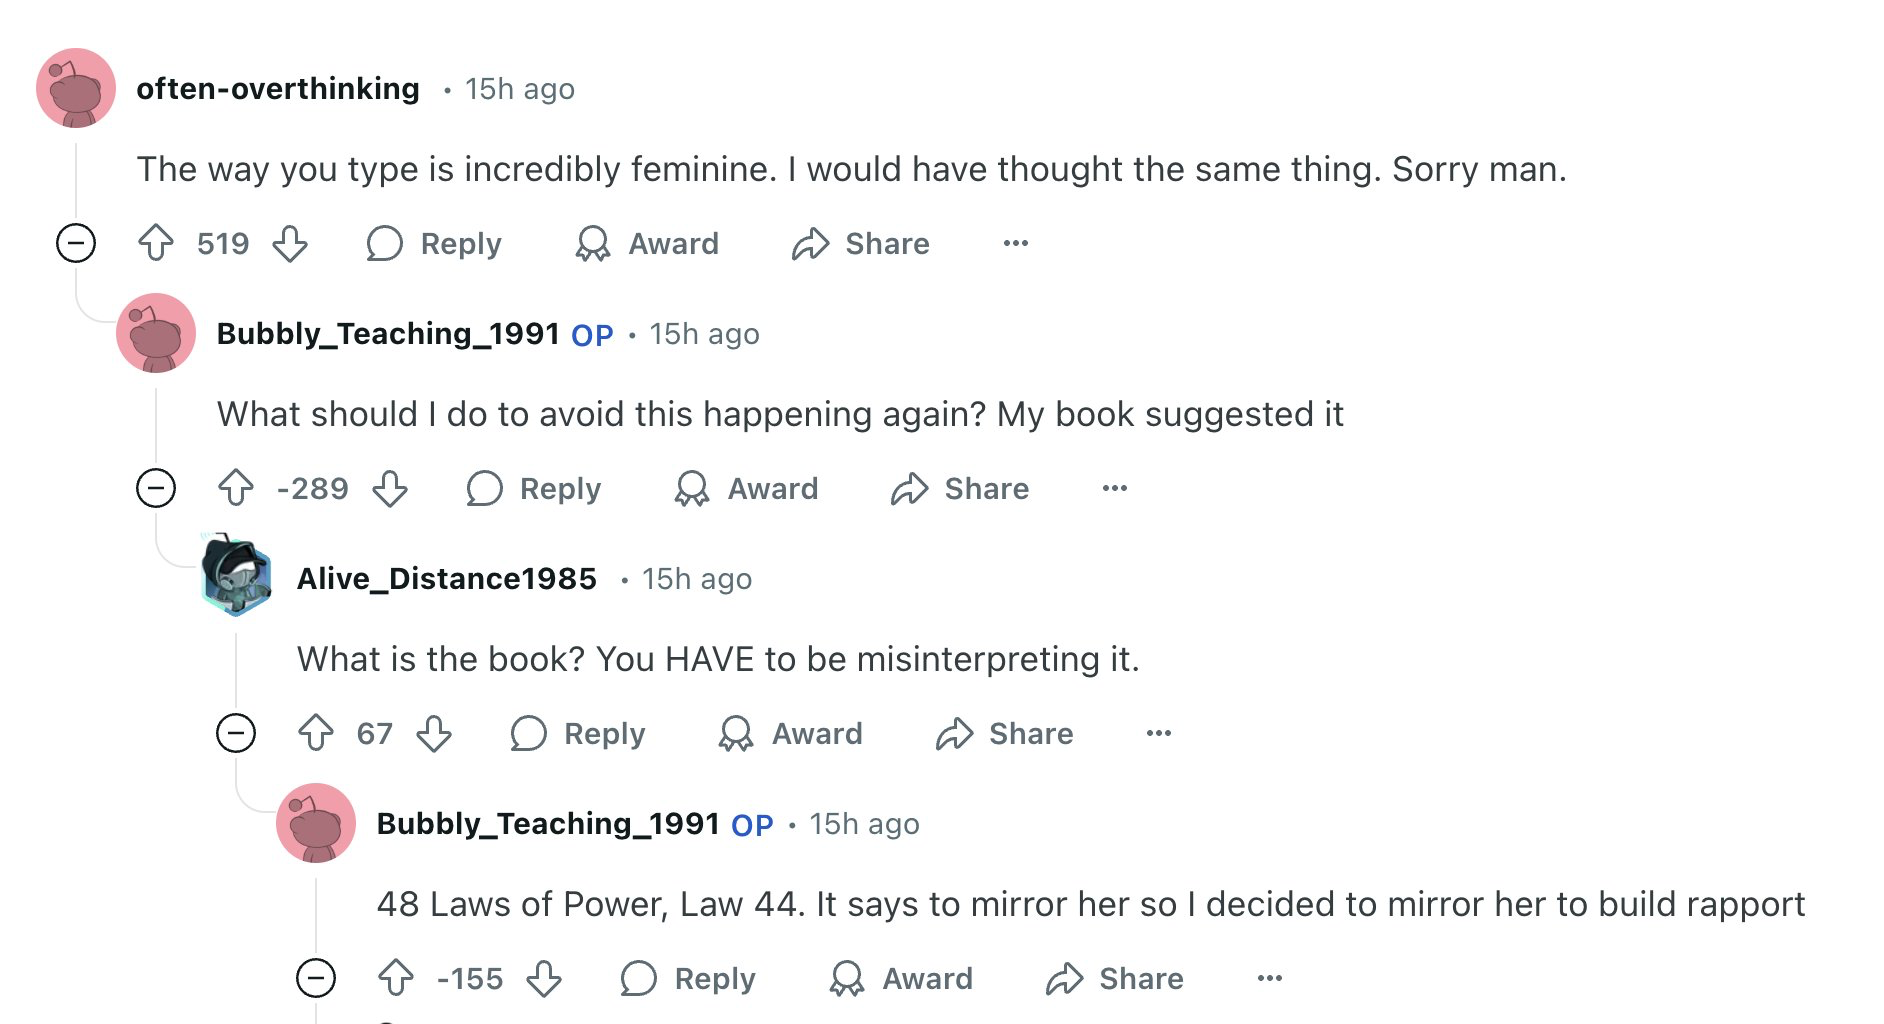
Task: Collapse the thread under the -155 comment
Action: 316,978
